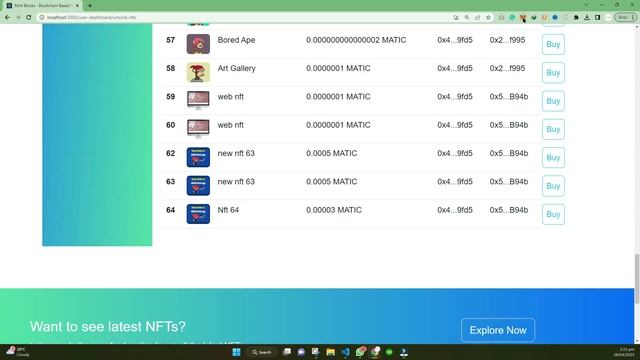Buy the Nft 64 item
Viewport: 640px width, 360px height.
(553, 214)
